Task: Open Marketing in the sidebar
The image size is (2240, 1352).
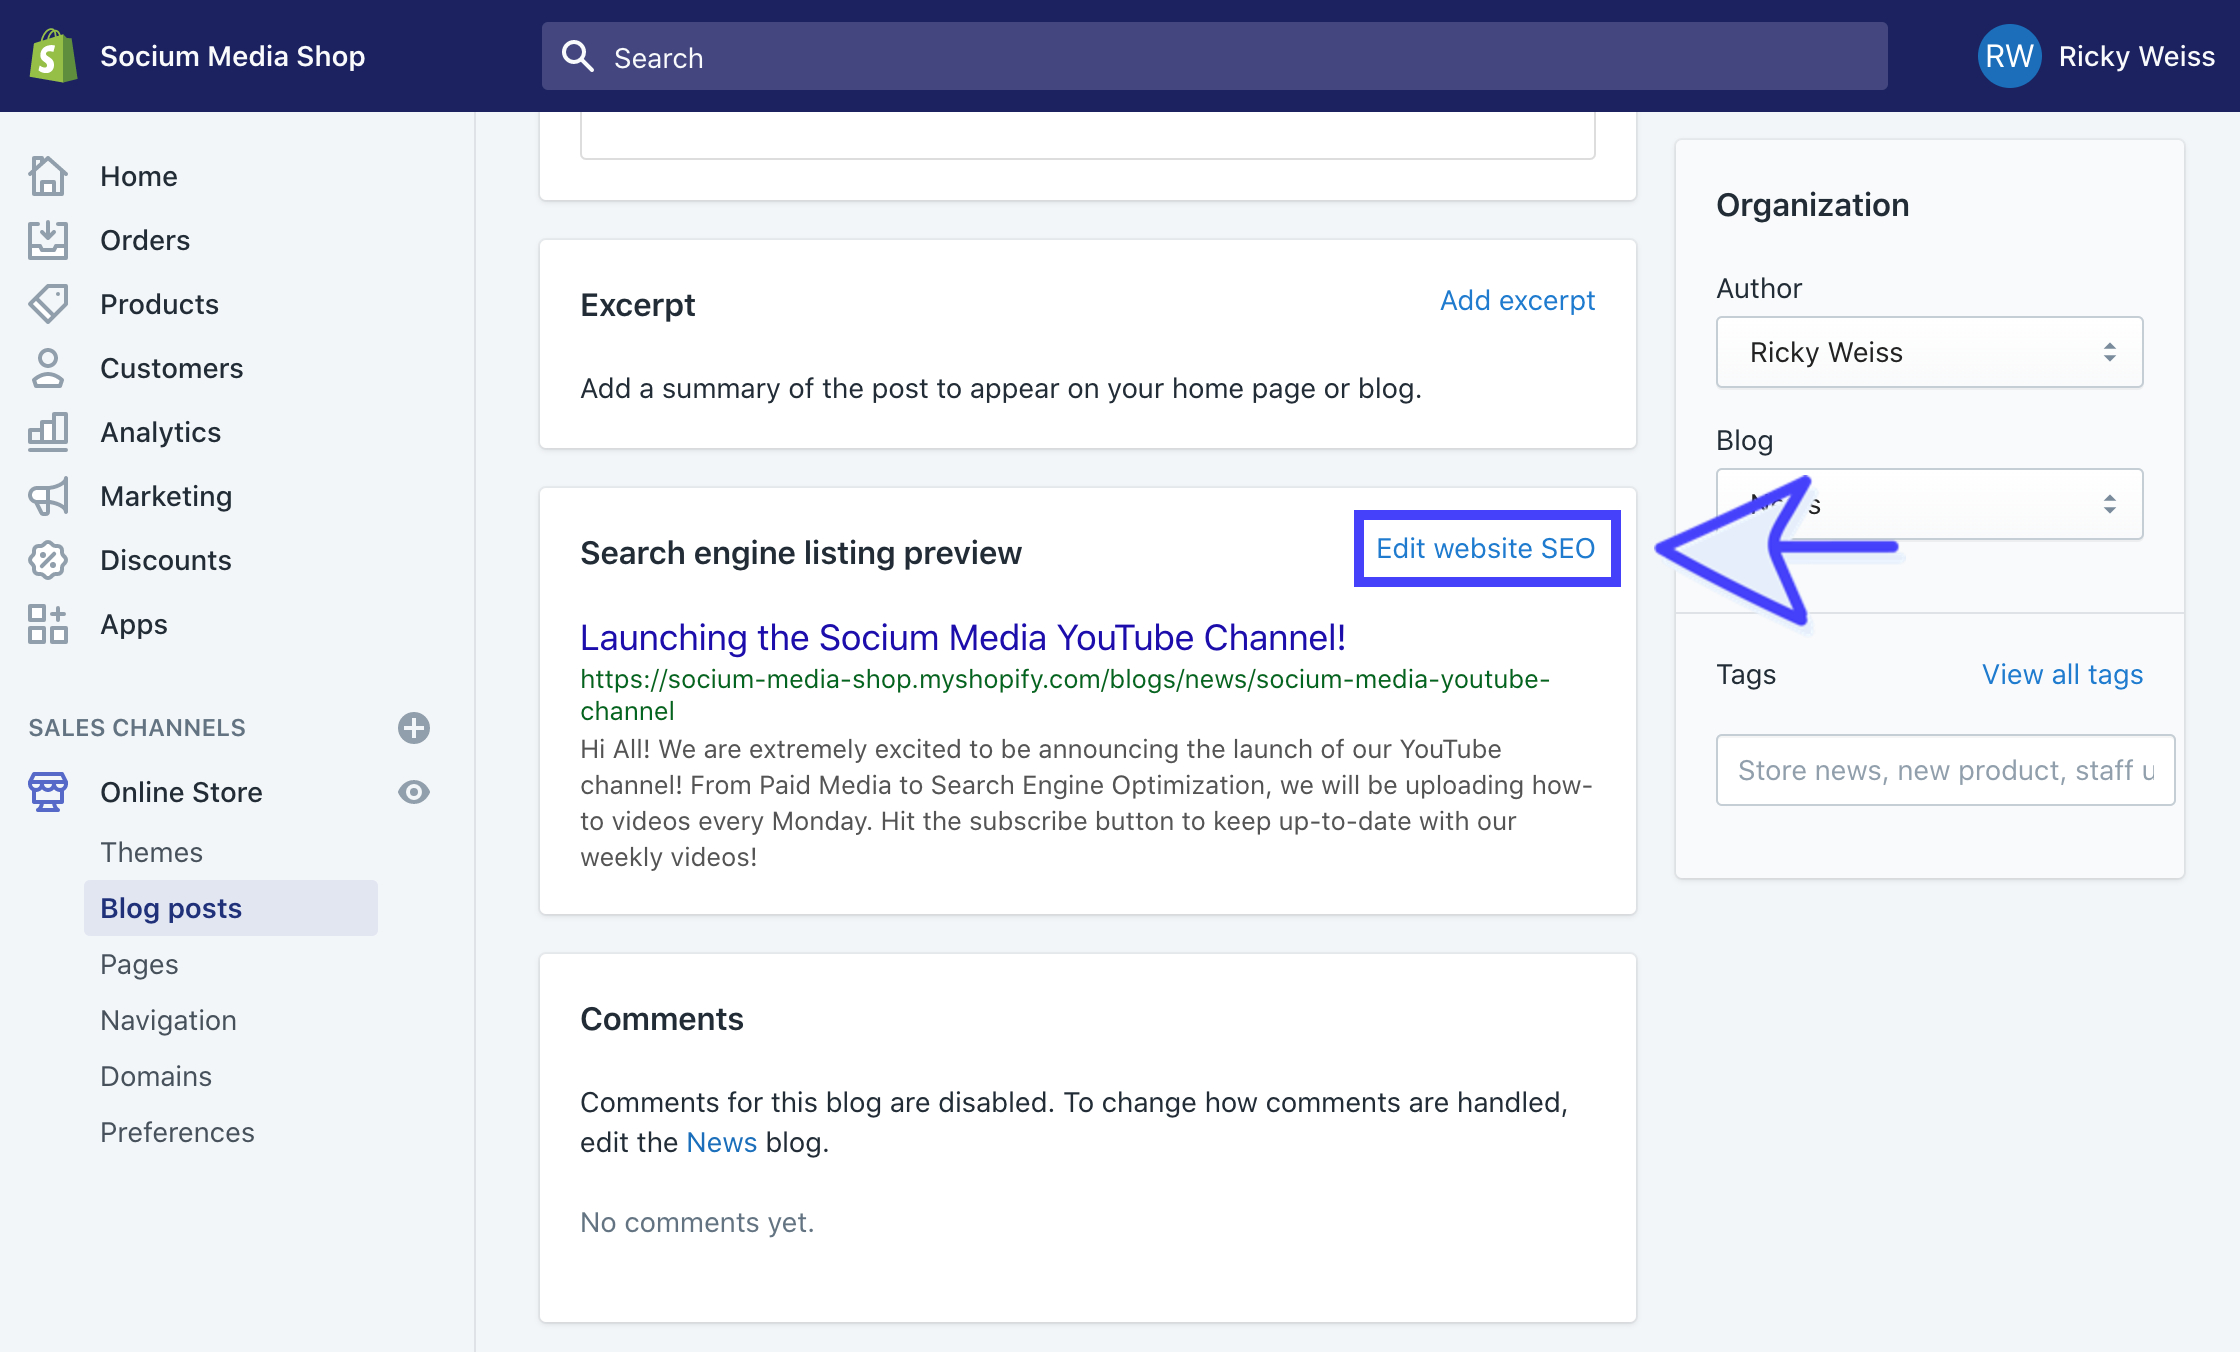Action: coord(166,496)
